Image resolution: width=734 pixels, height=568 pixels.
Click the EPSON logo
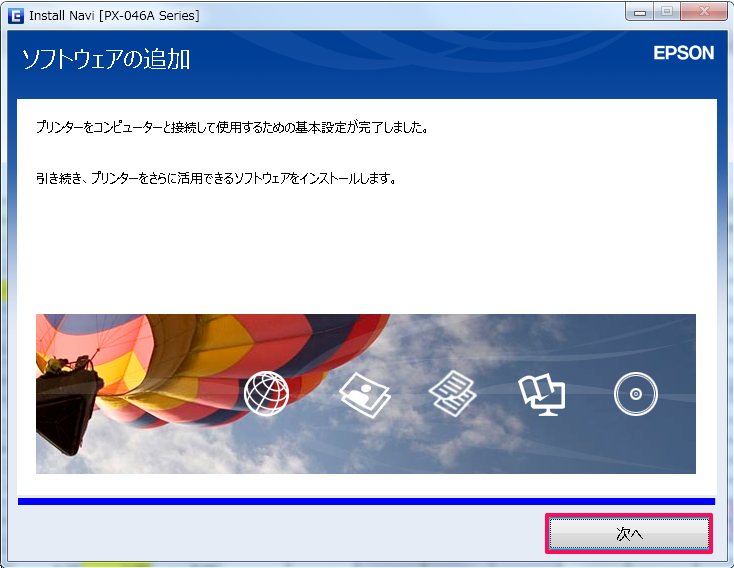(684, 54)
